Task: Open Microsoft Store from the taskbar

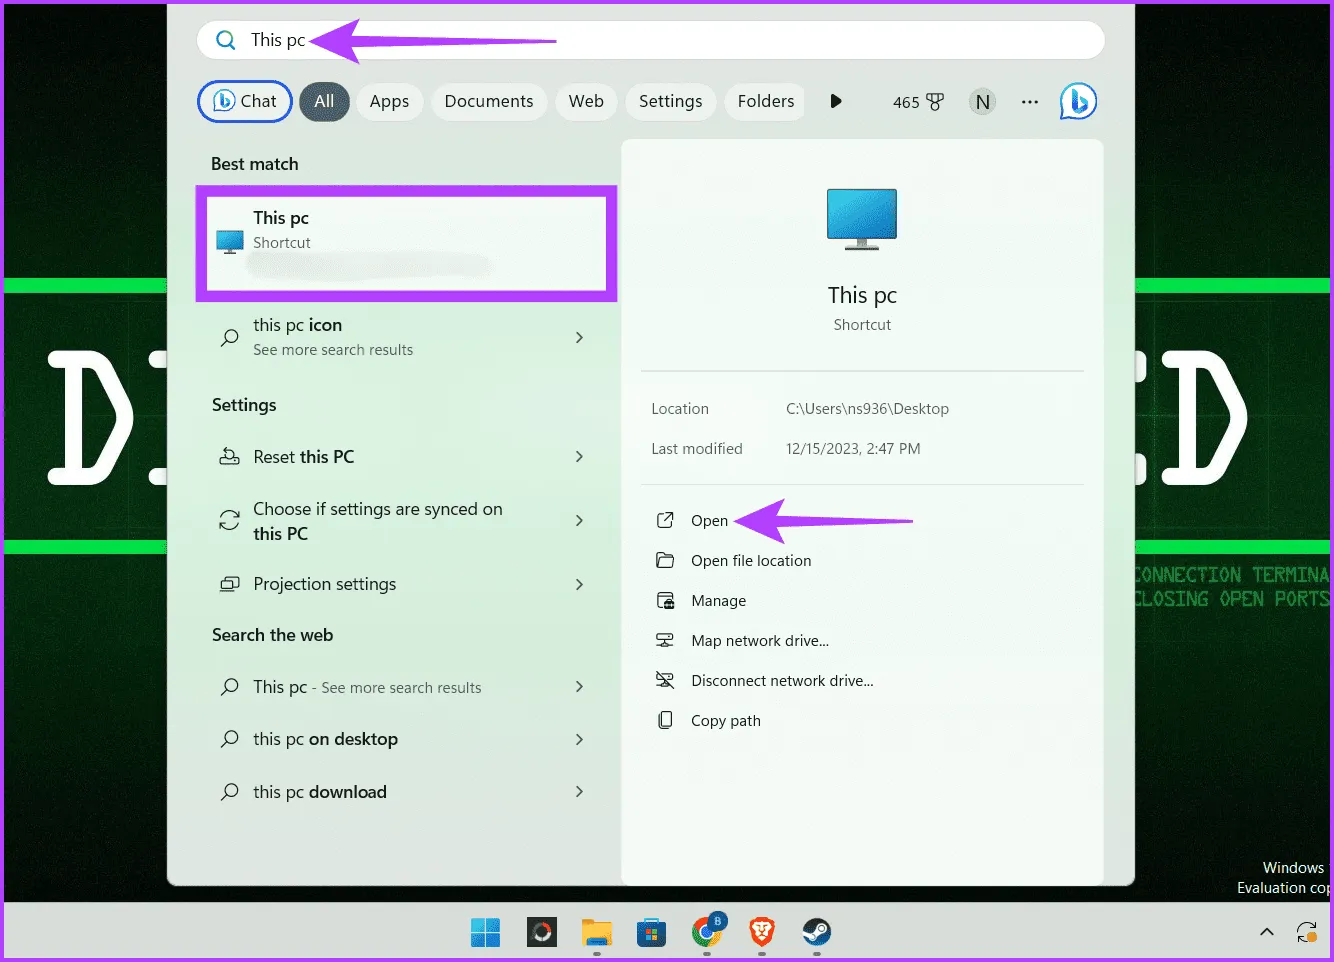Action: [x=652, y=933]
